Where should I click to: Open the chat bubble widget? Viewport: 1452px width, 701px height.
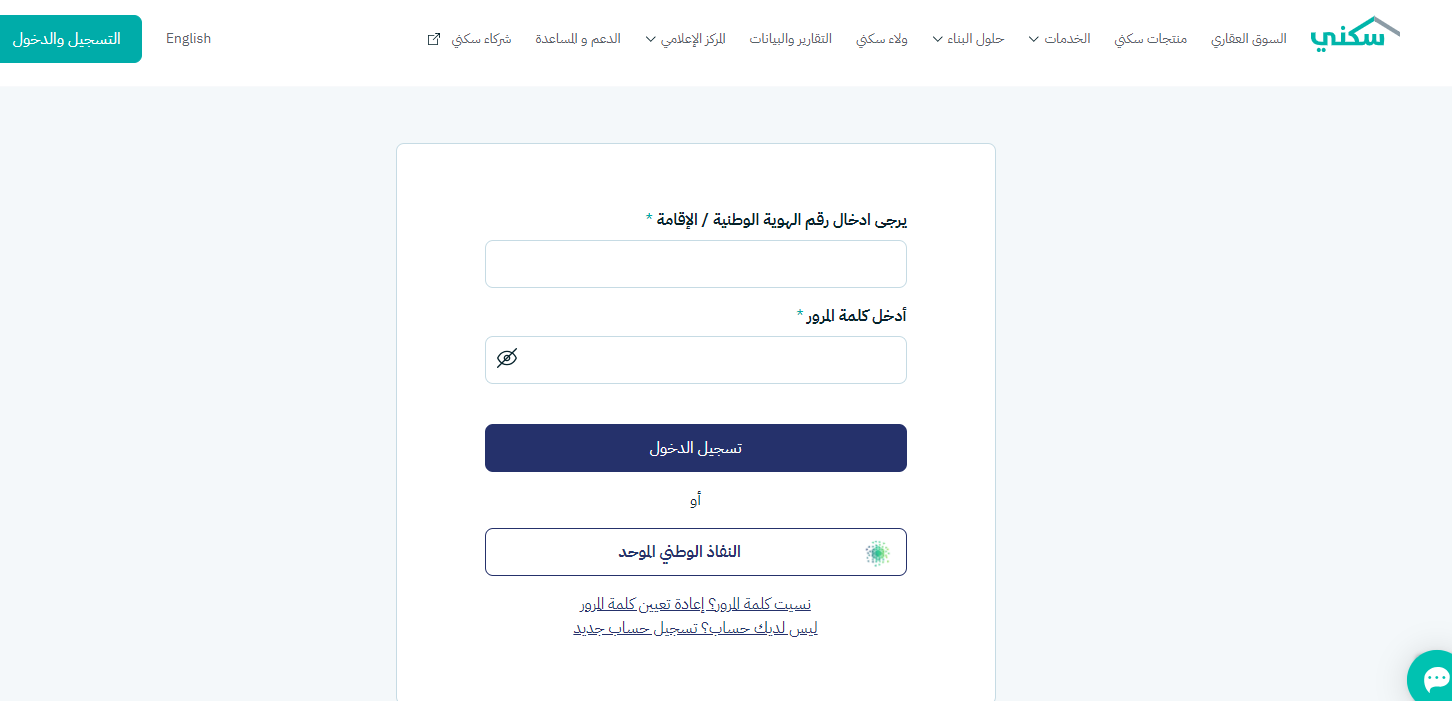pos(1434,679)
